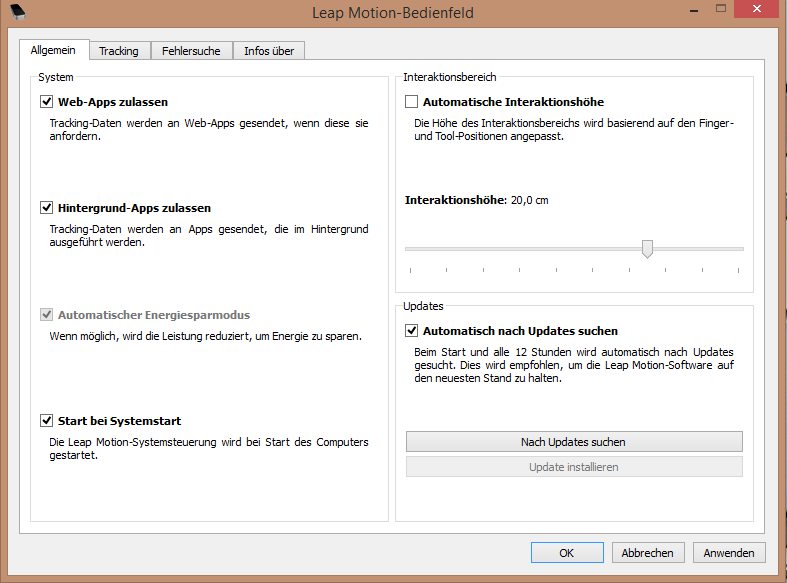Enable Automatische Interaktionshöhe
The height and width of the screenshot is (583, 787).
(x=411, y=102)
